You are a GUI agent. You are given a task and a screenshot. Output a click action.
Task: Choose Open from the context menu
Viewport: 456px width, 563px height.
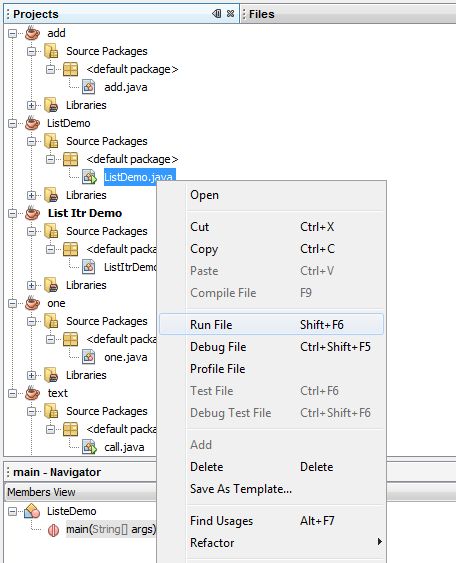tap(271, 195)
